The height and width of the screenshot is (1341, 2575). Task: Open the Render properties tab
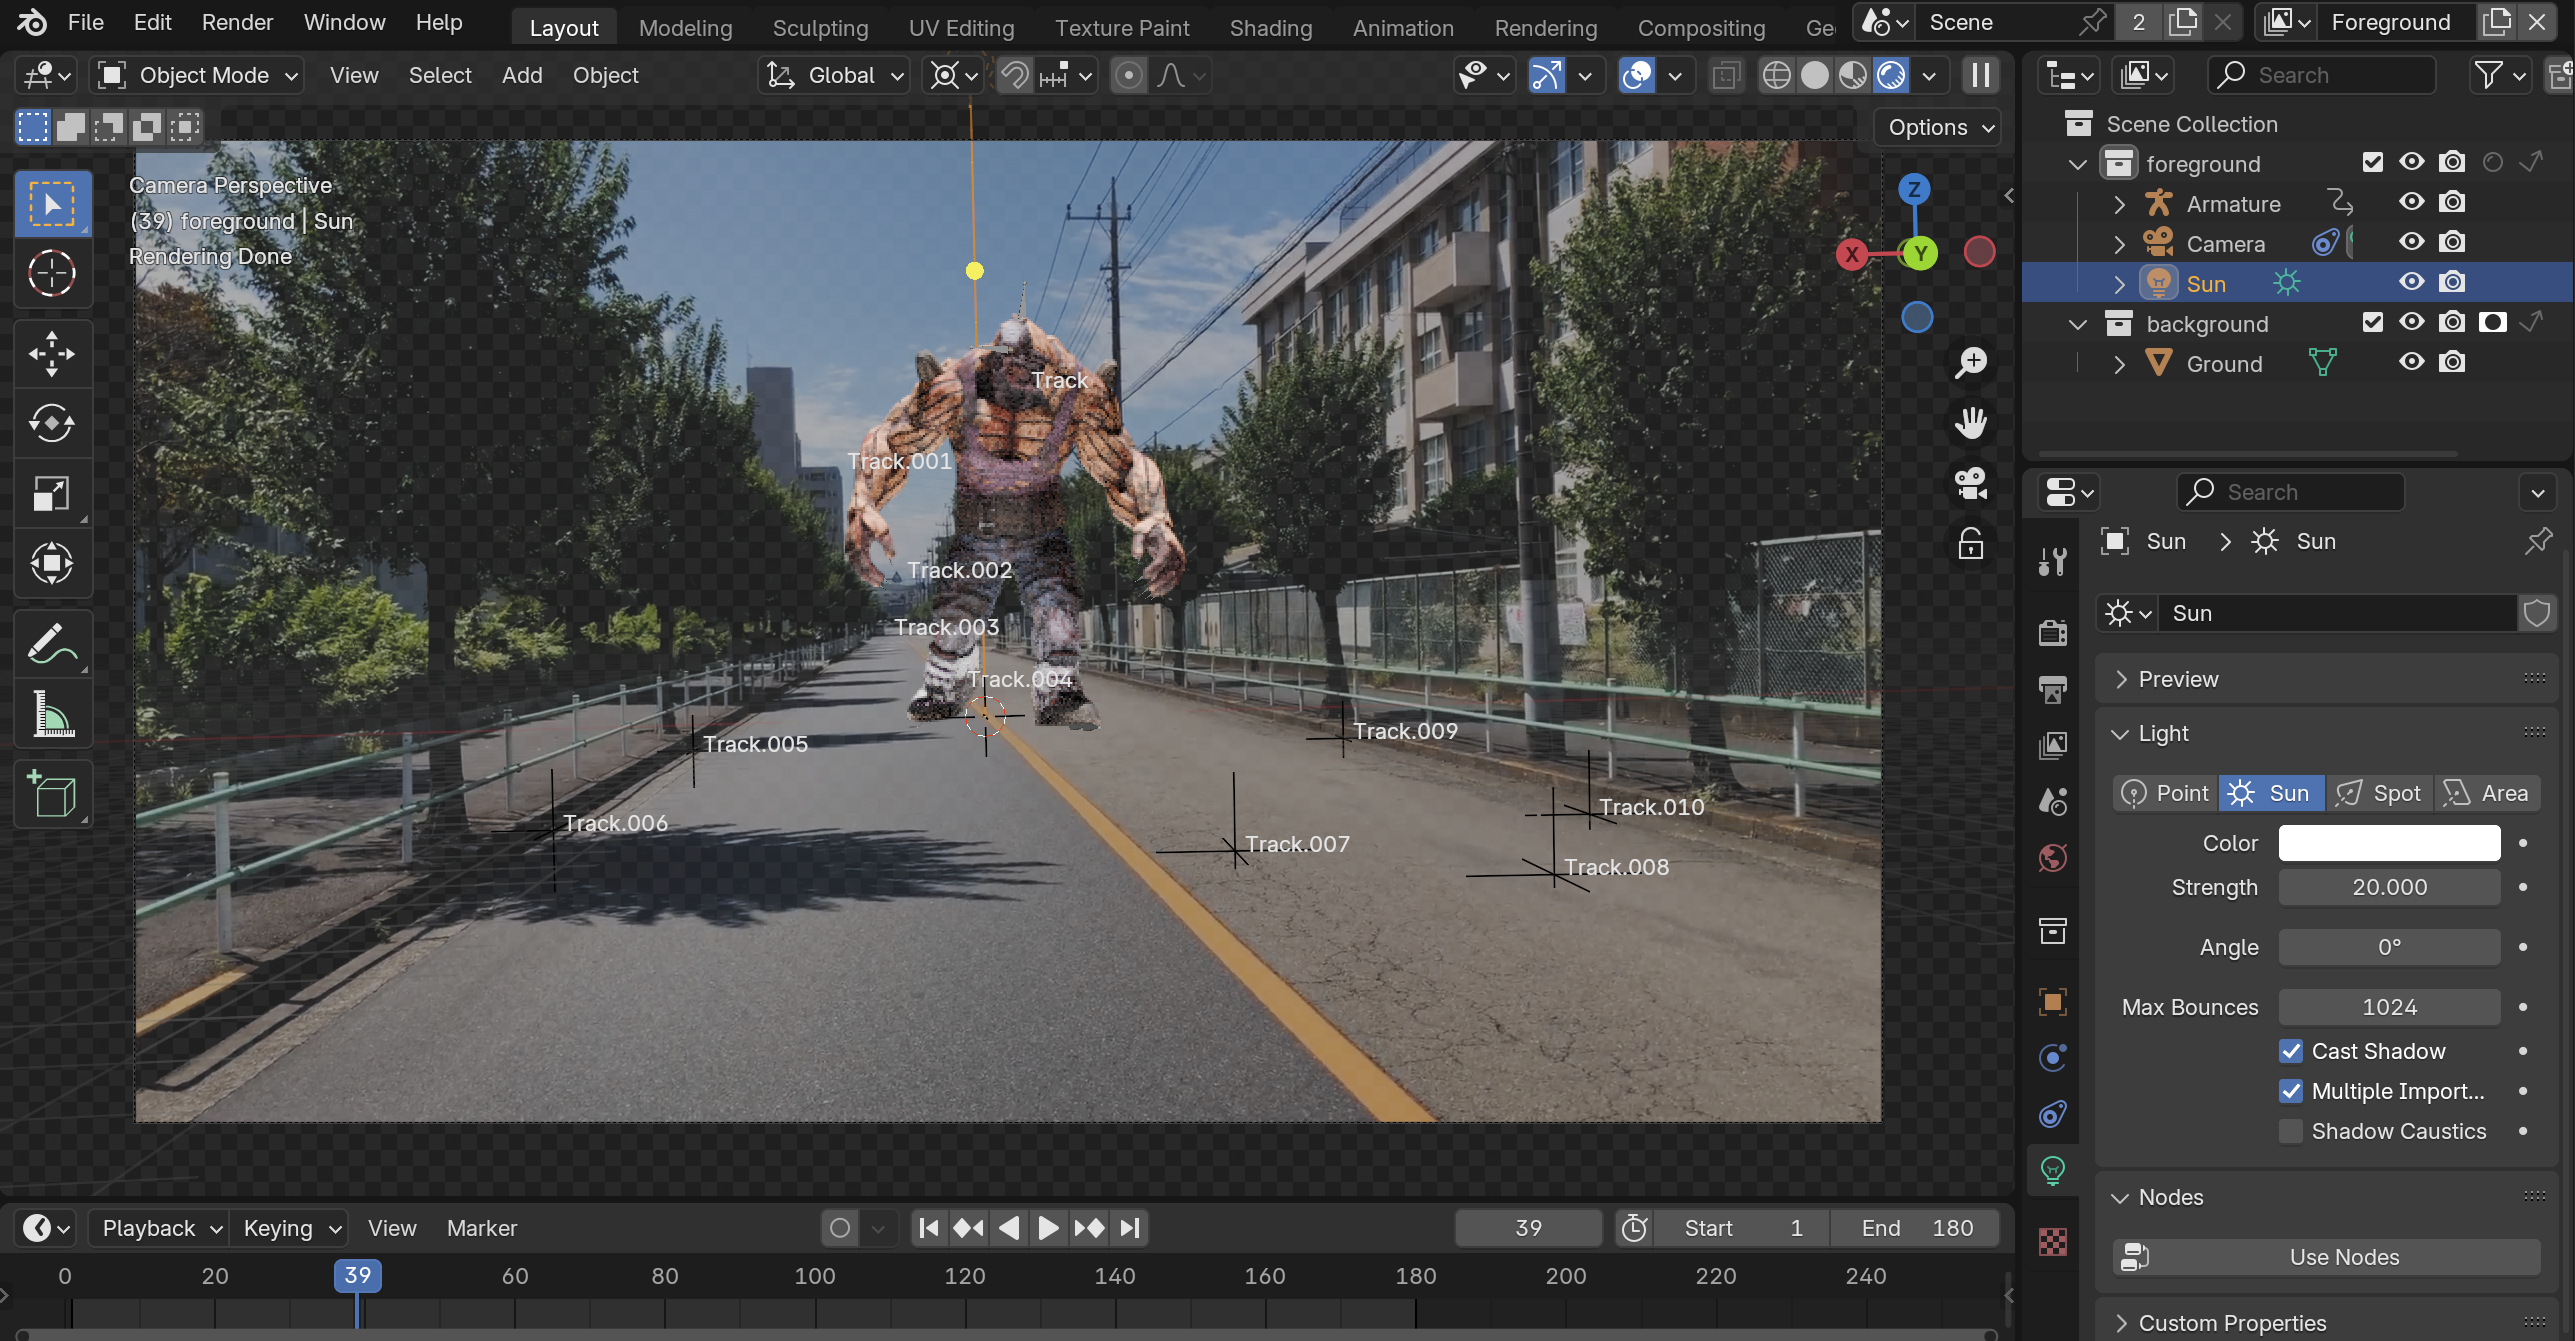(2053, 632)
